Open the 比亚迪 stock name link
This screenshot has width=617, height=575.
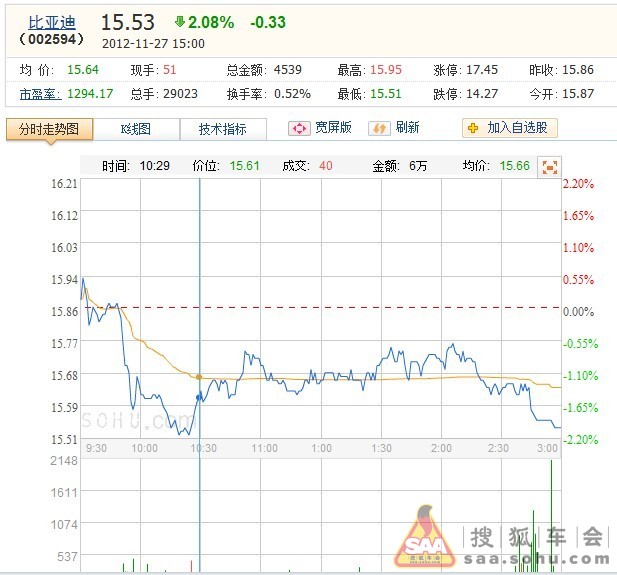(x=50, y=22)
